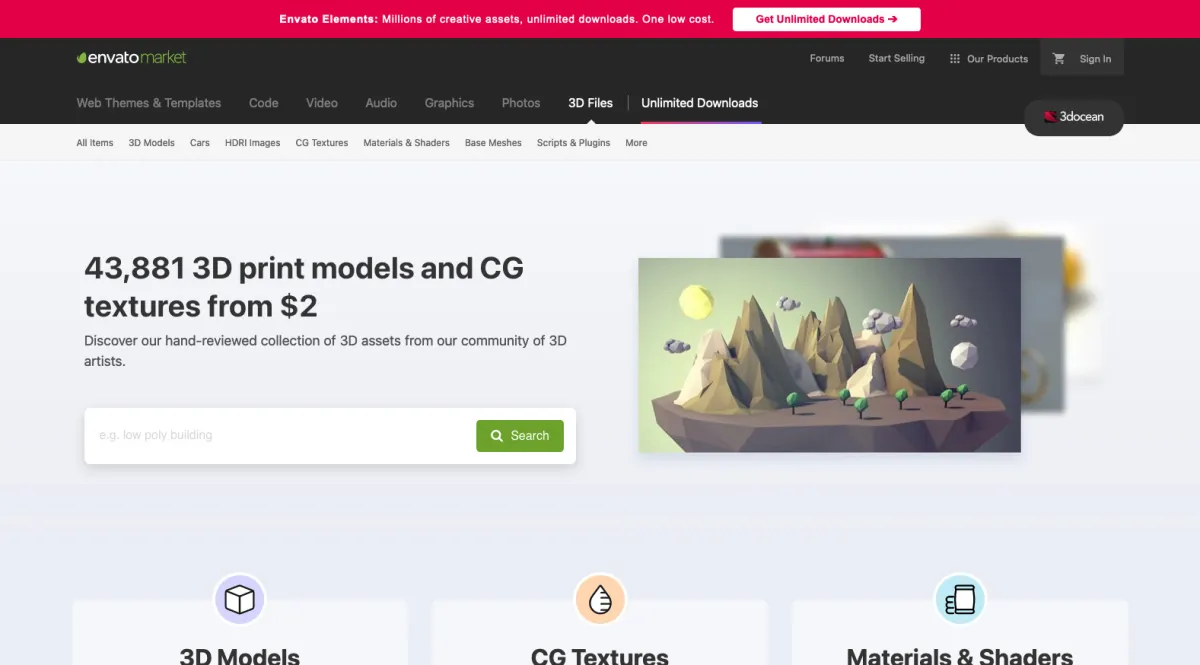Image resolution: width=1200 pixels, height=665 pixels.
Task: Open the HDRI Images category
Action: tap(252, 143)
